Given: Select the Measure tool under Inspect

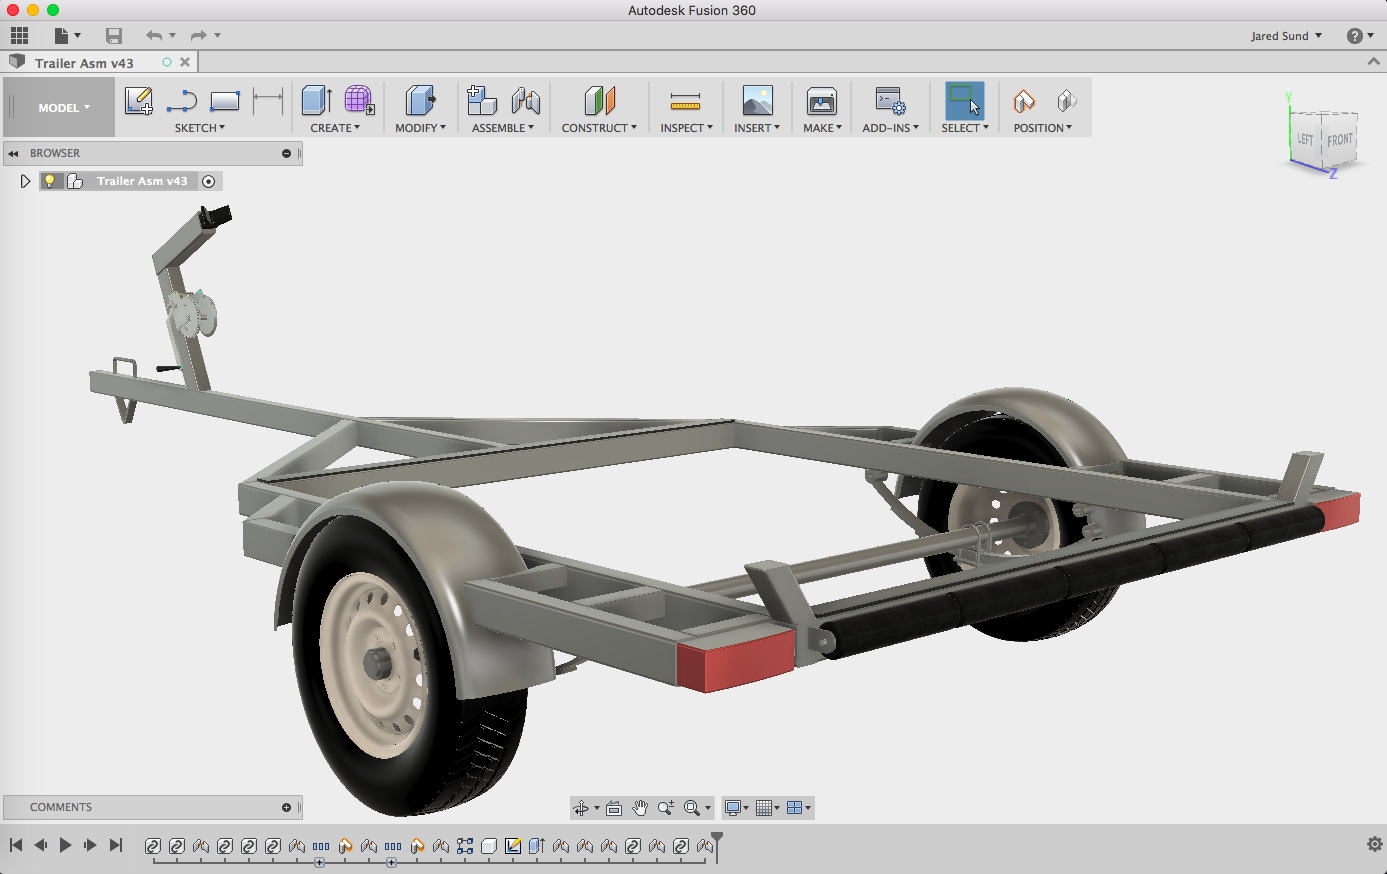Looking at the screenshot, I should tap(685, 101).
